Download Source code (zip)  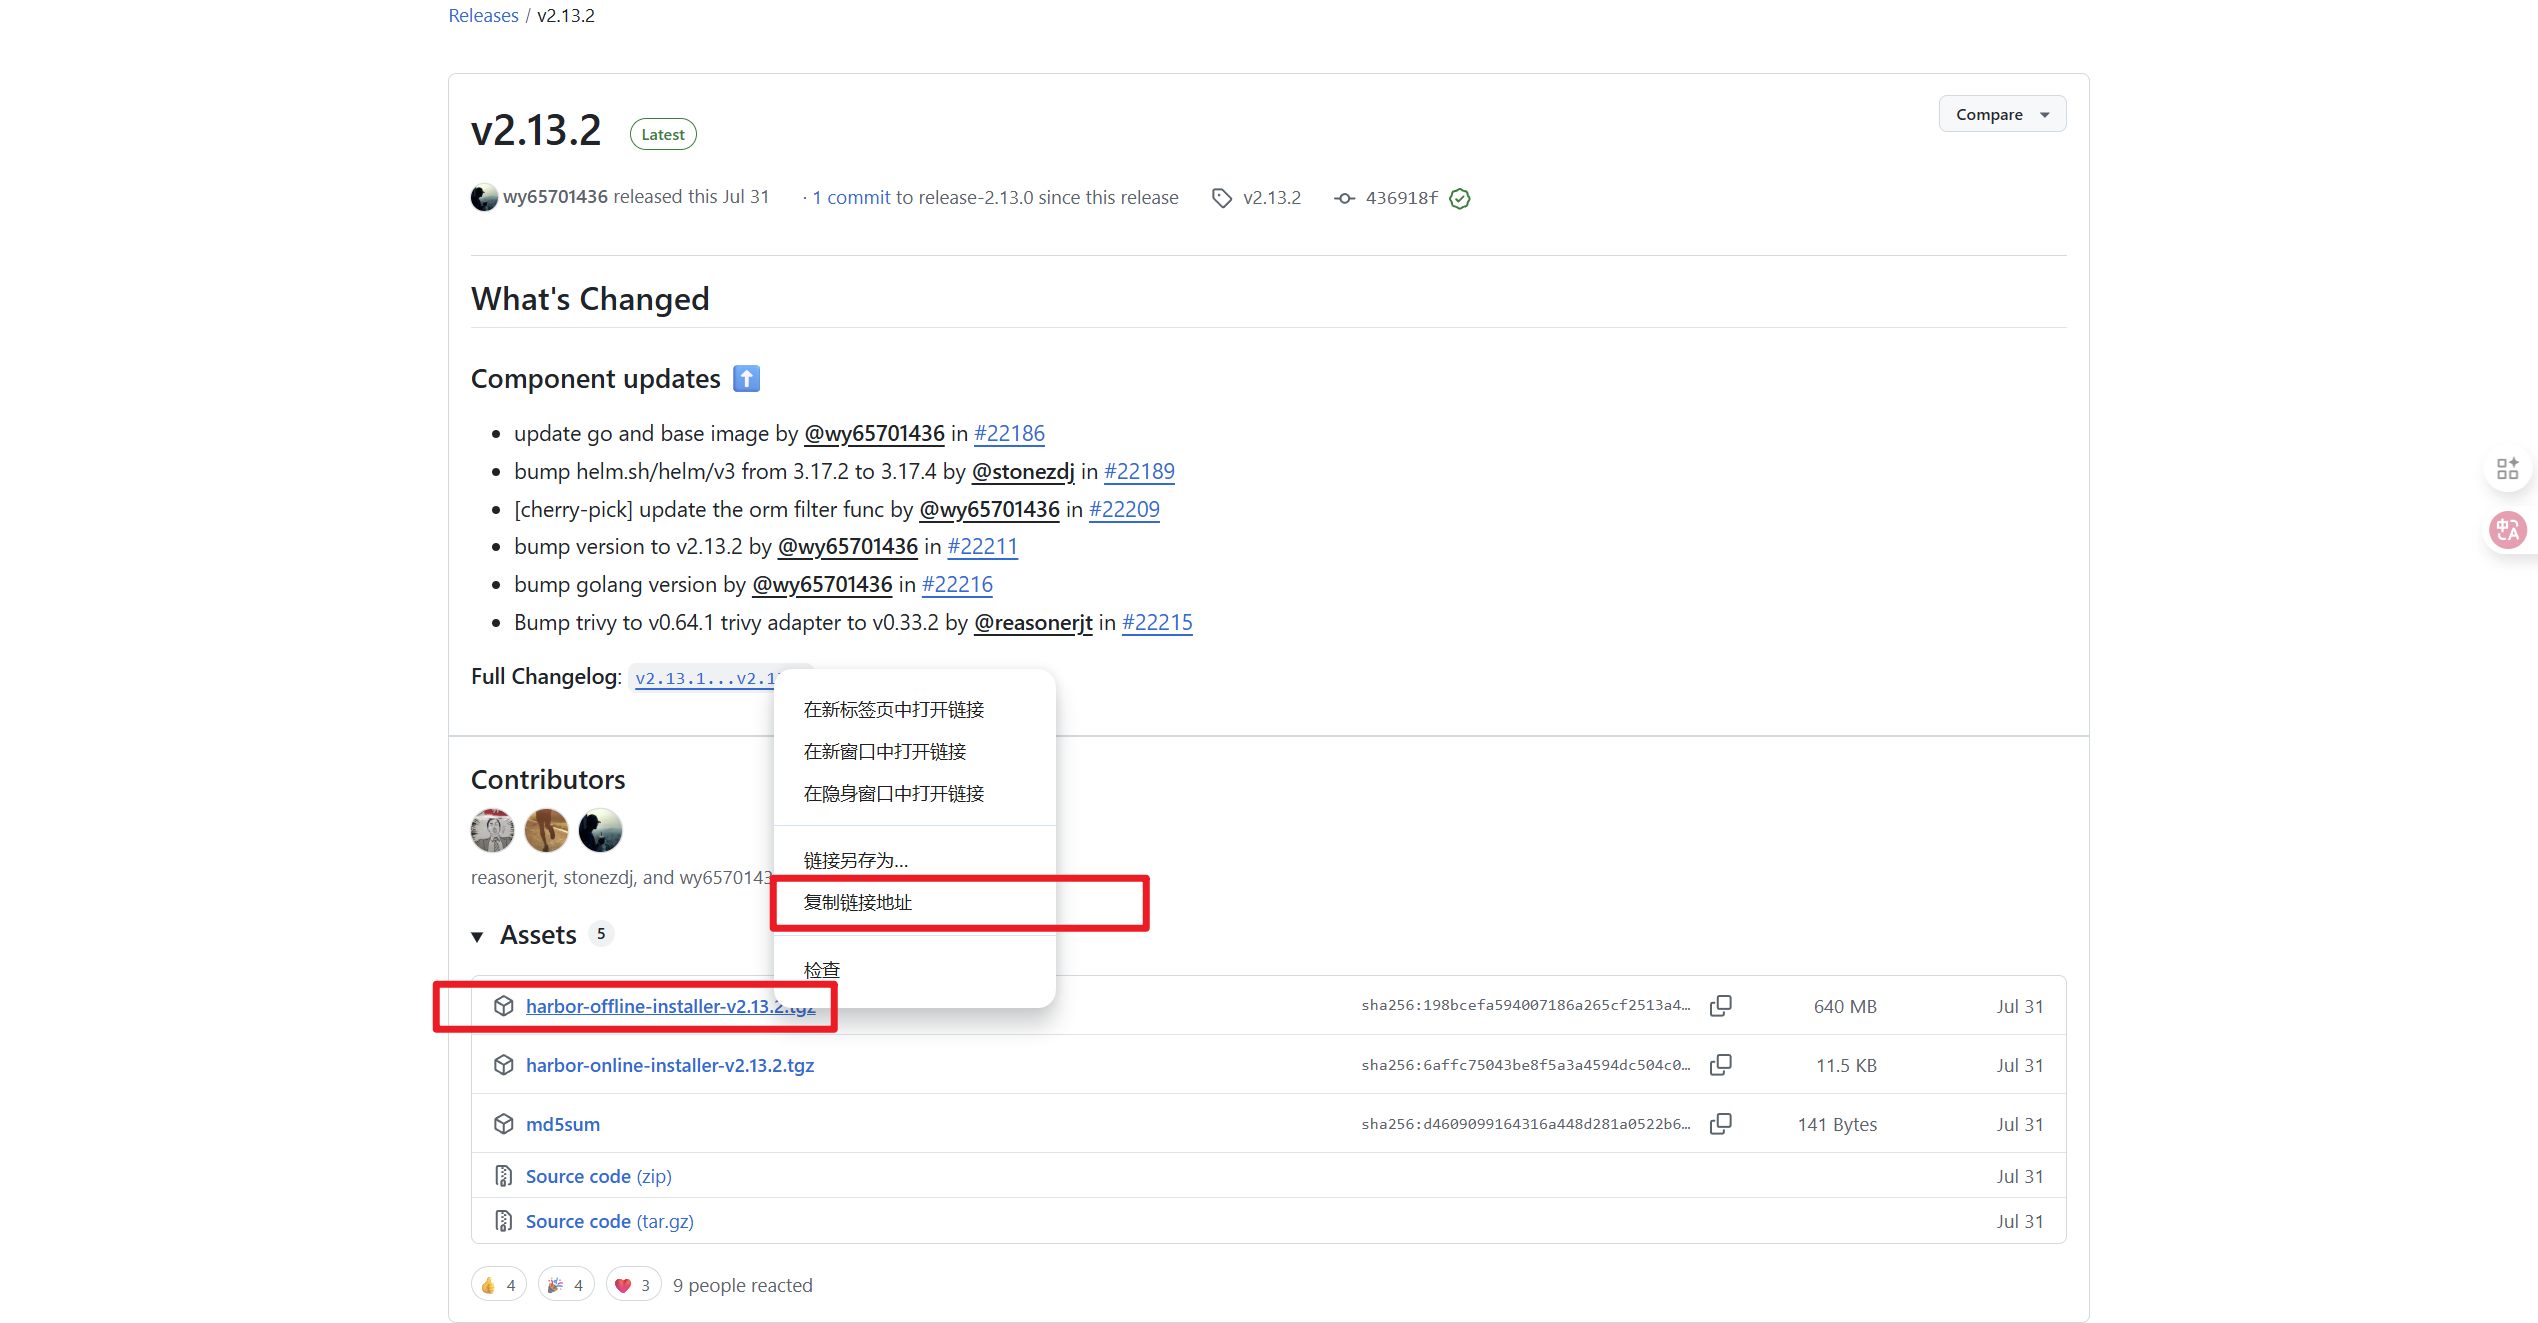599,1176
